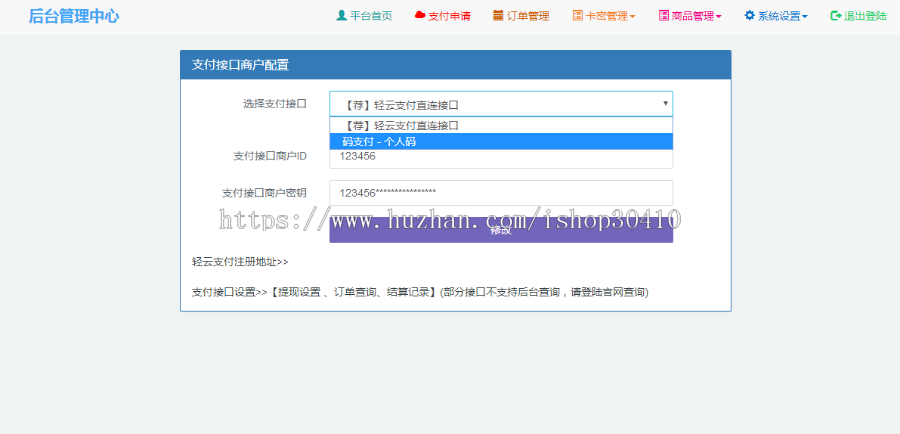900x434 pixels.
Task: Open 提现设置 link
Action: 298,292
